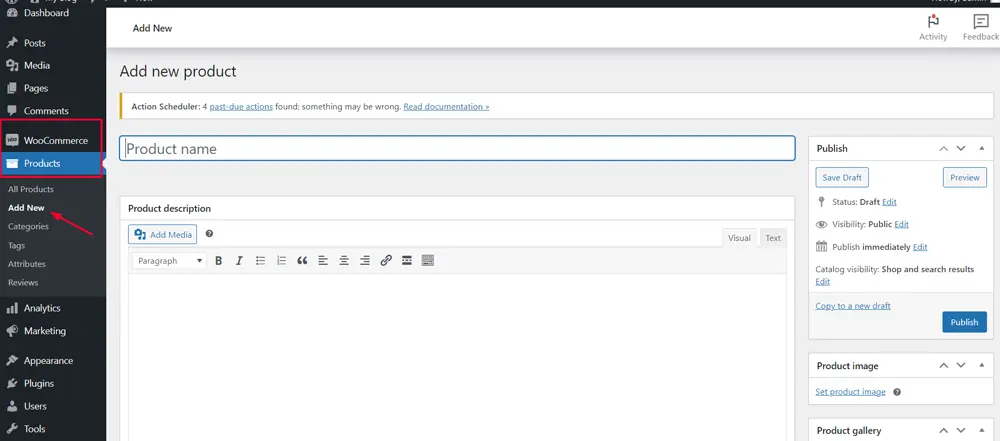Move the Product image panel down

click(x=961, y=366)
